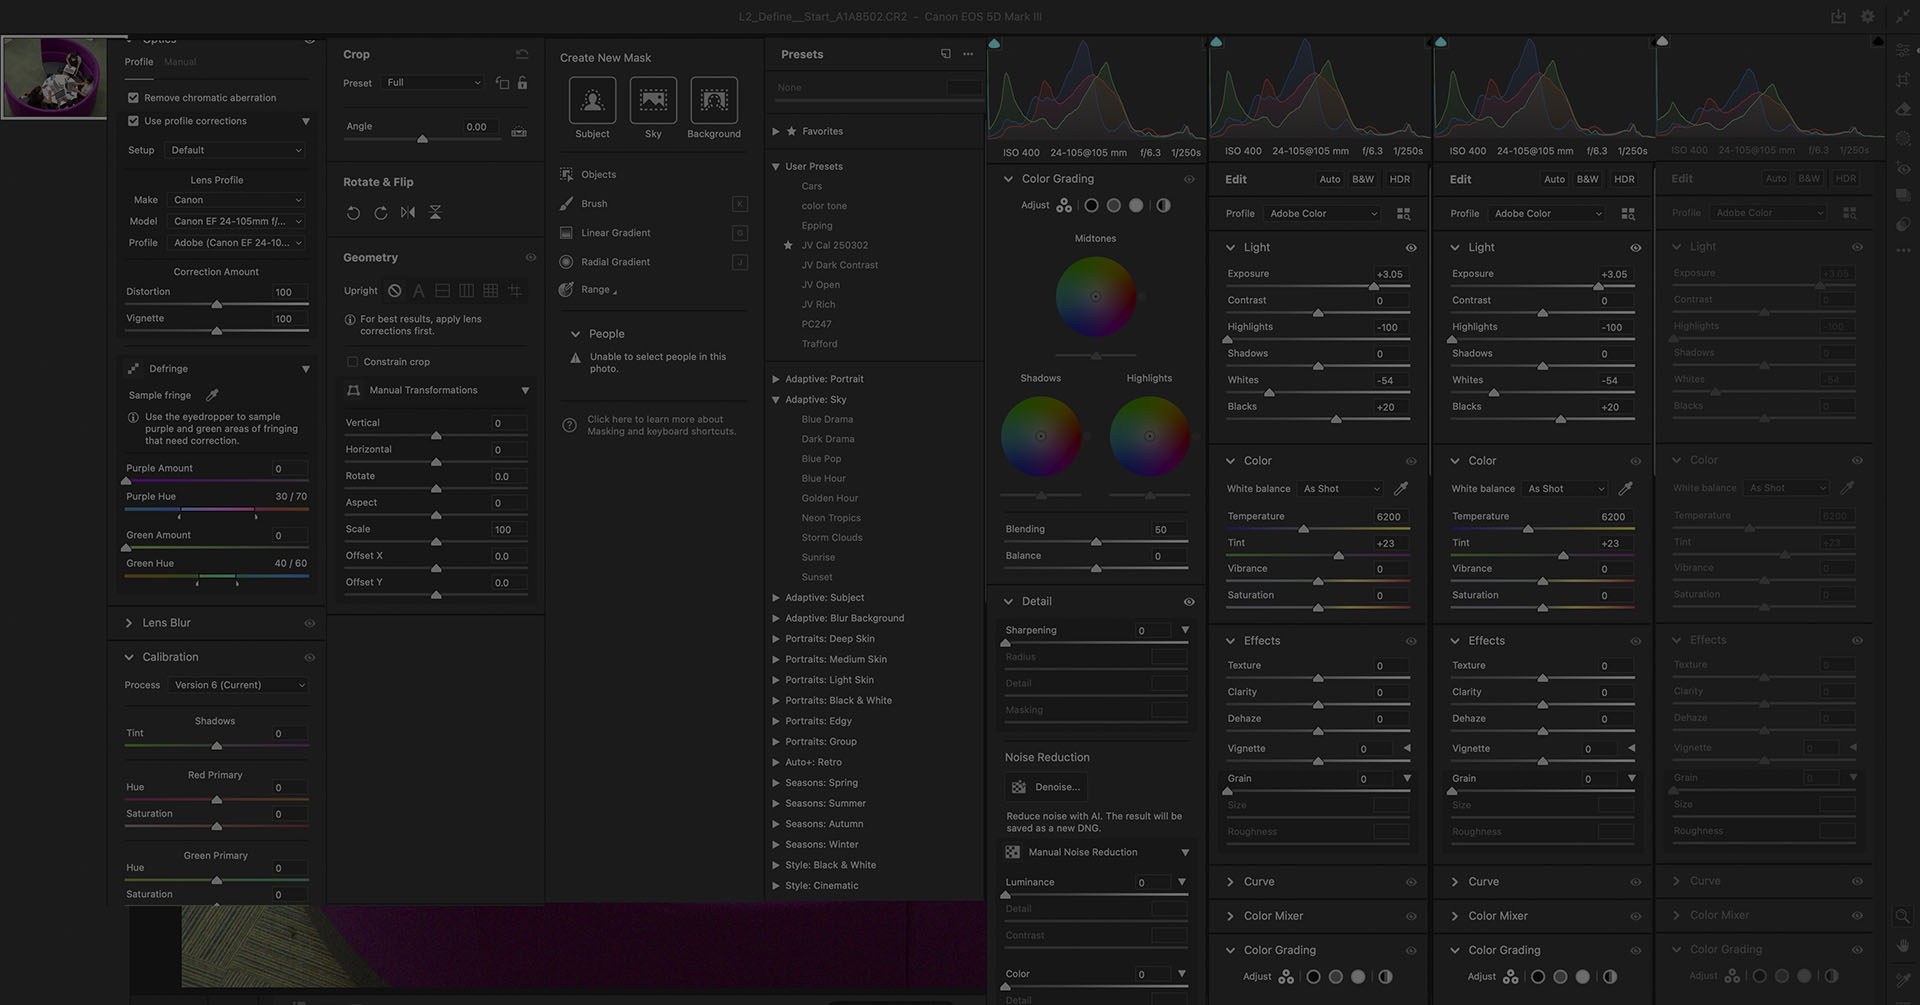This screenshot has width=1920, height=1005.
Task: Create a Background mask
Action: [713, 100]
